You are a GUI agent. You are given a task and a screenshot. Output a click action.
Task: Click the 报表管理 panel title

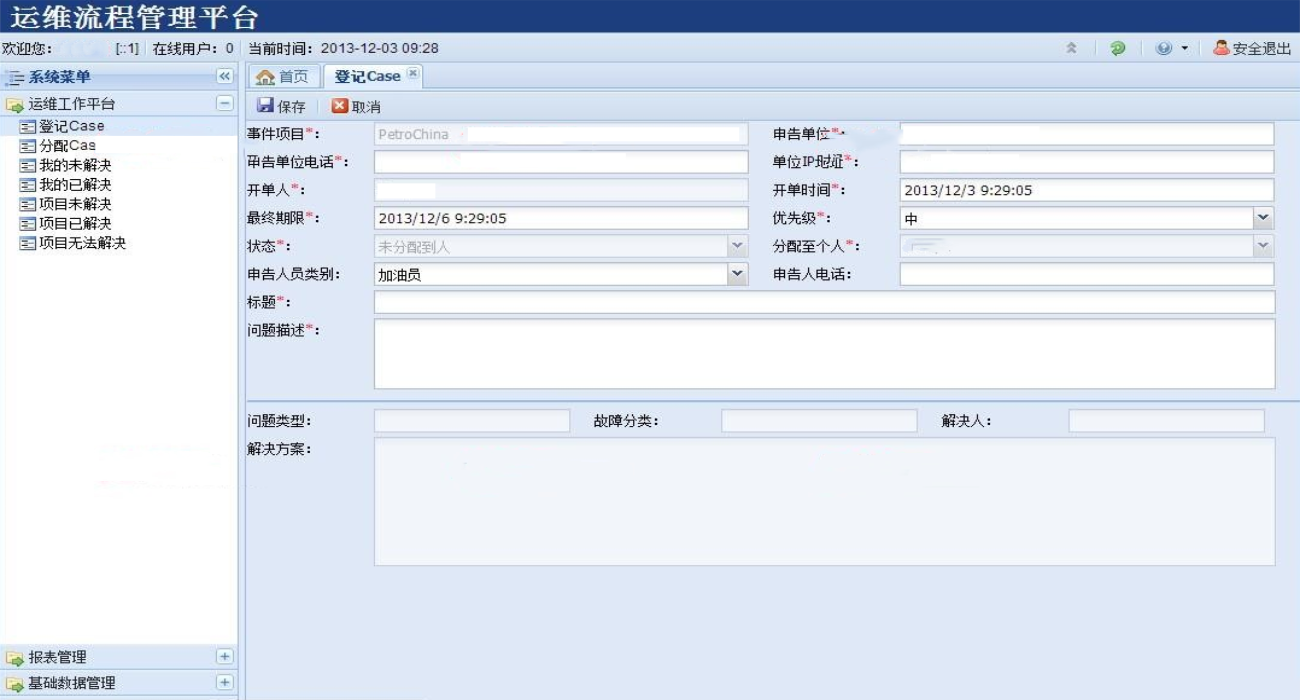58,658
